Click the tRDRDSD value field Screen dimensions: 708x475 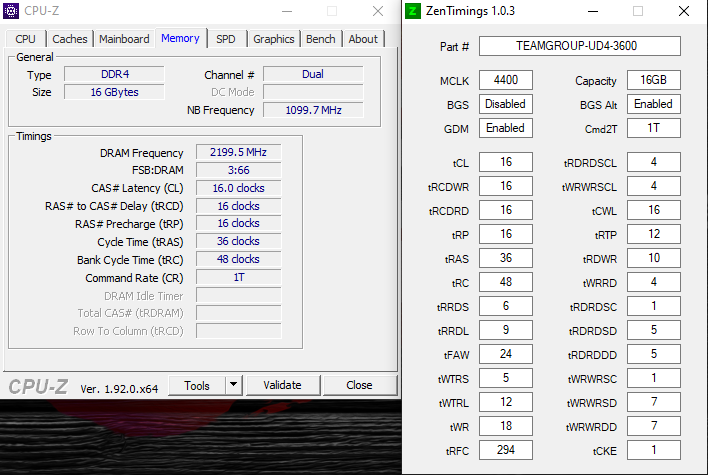(x=654, y=330)
